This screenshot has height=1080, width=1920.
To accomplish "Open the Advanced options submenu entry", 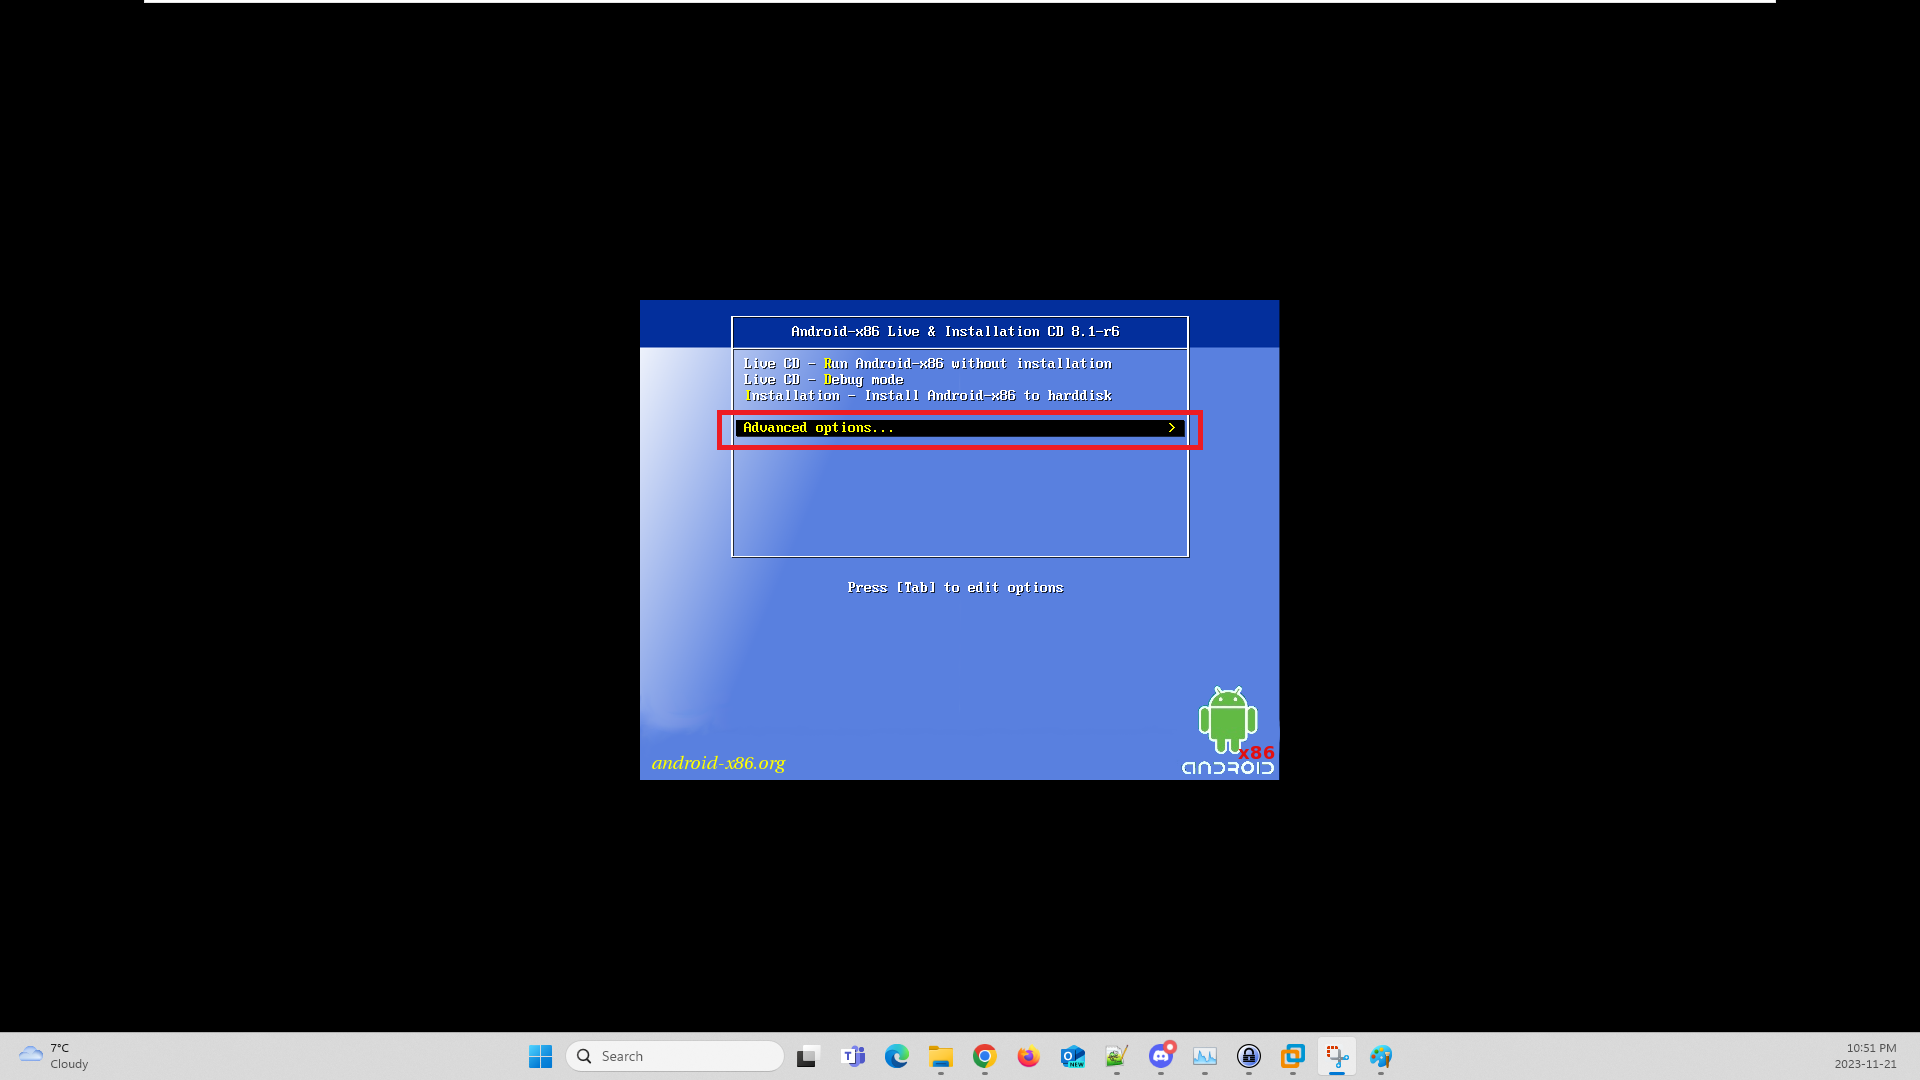I will [x=960, y=428].
